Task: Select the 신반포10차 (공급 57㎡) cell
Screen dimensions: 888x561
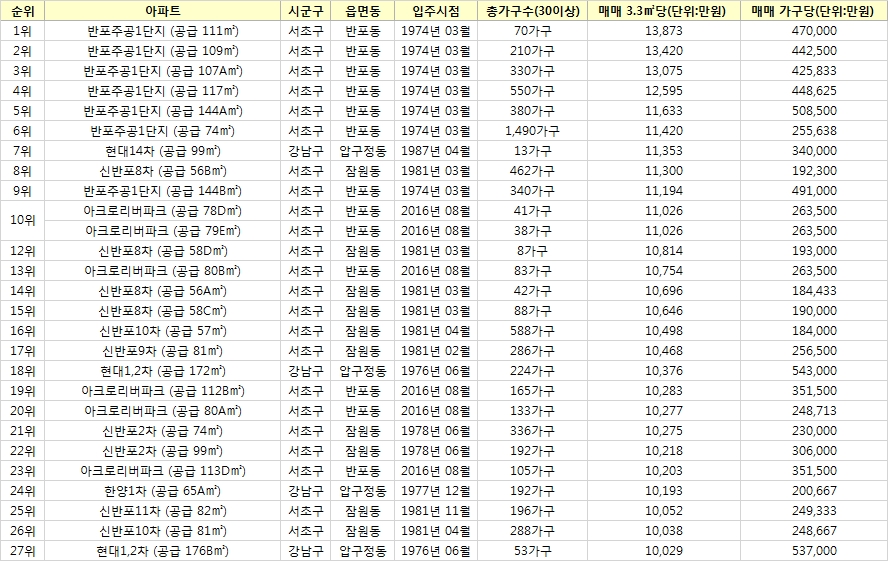Action: (x=163, y=331)
